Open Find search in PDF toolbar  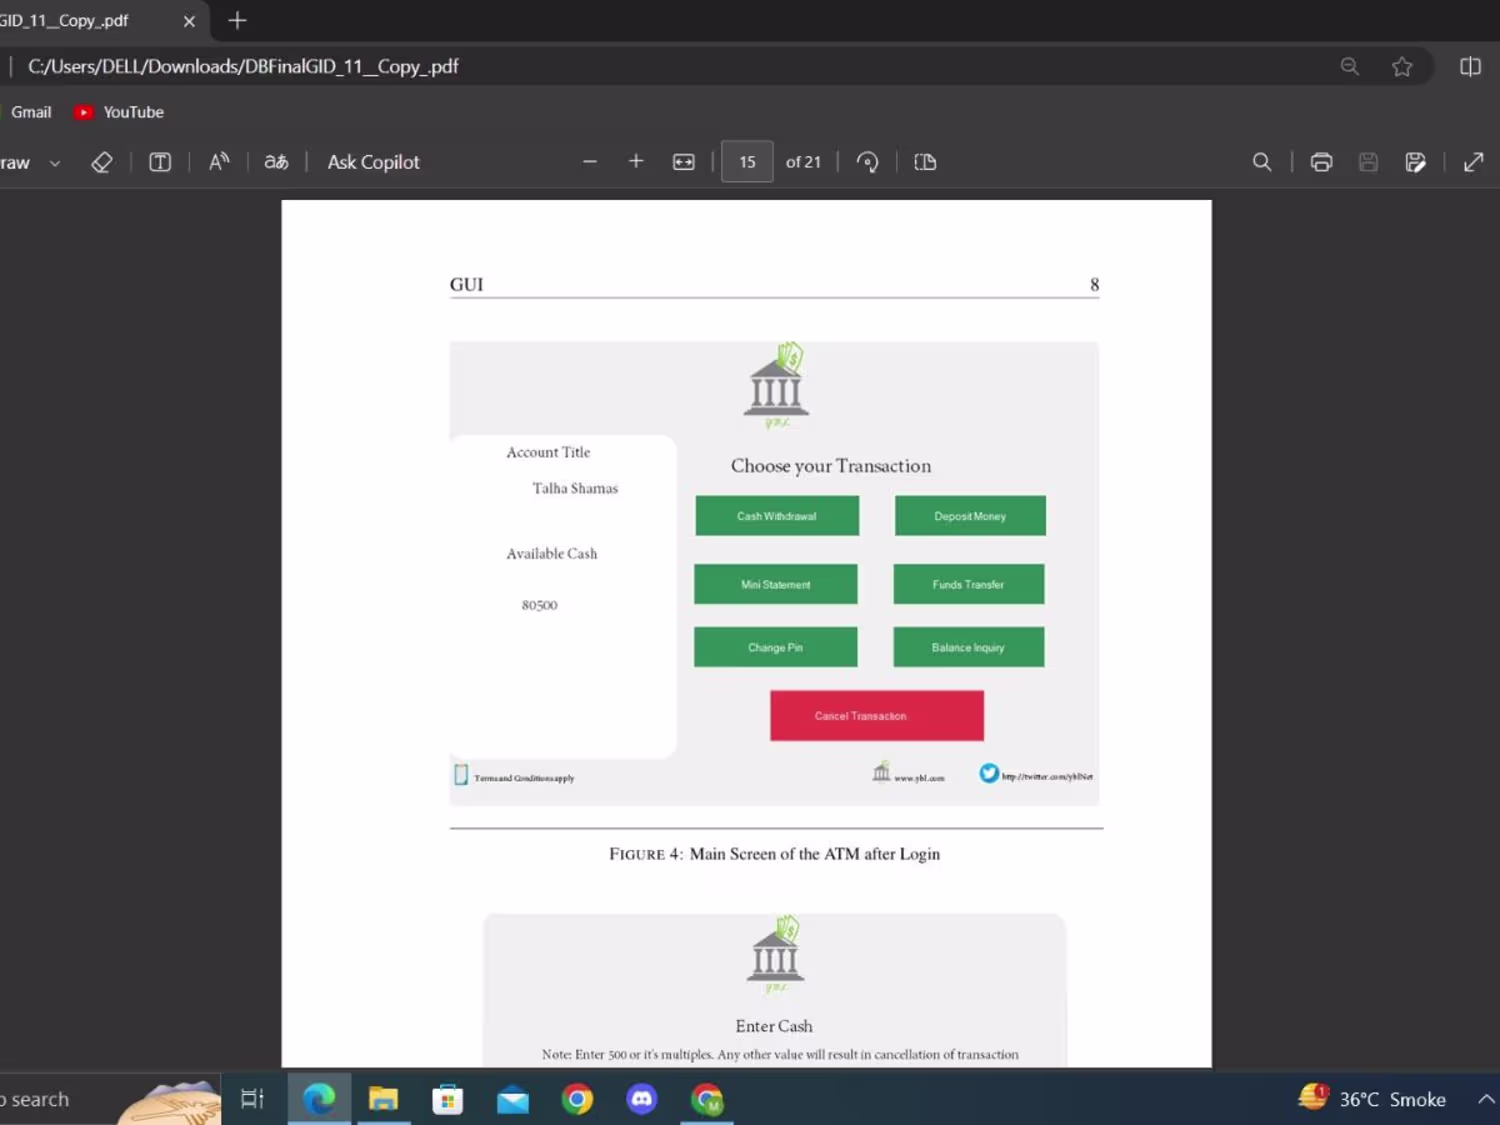point(1262,162)
